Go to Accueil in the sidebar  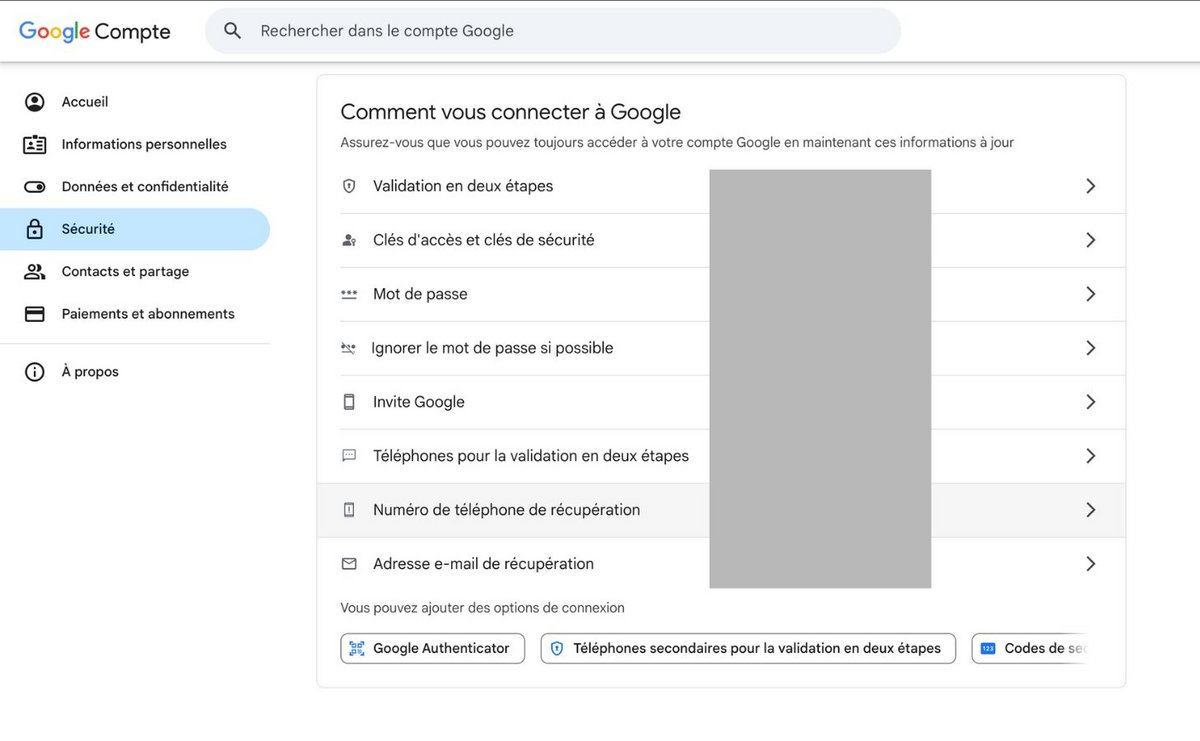click(x=135, y=102)
